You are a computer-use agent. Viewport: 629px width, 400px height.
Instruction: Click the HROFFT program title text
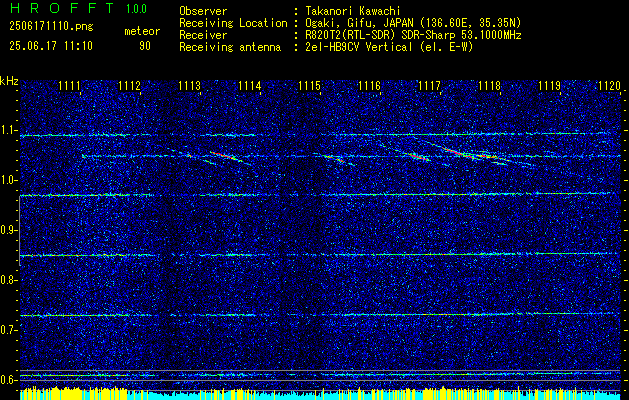62,8
